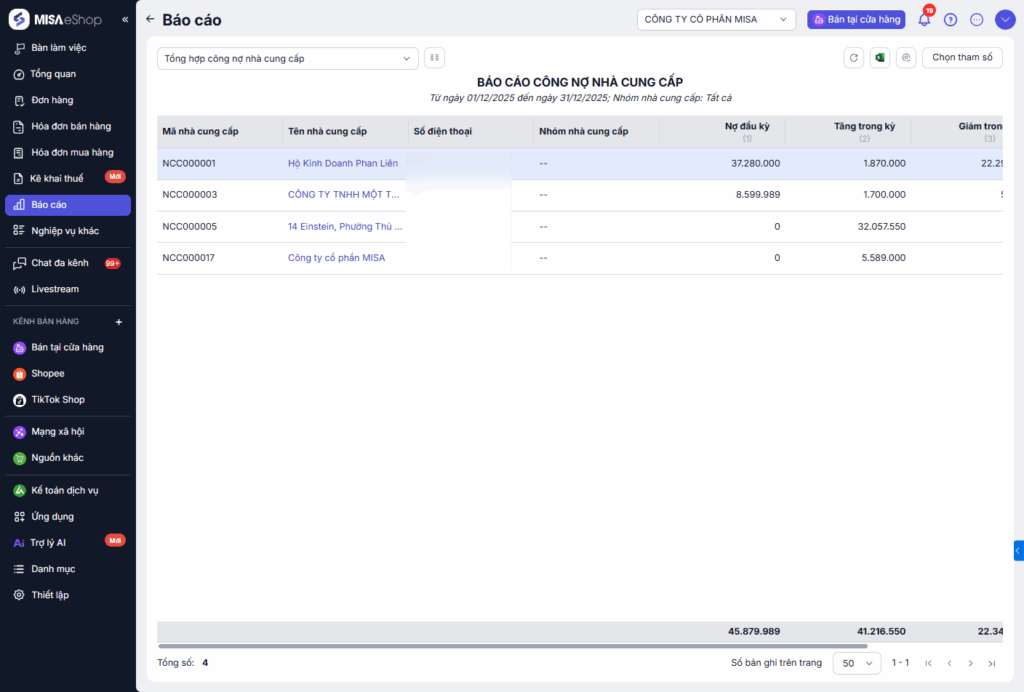Open the help question mark icon

(x=950, y=19)
